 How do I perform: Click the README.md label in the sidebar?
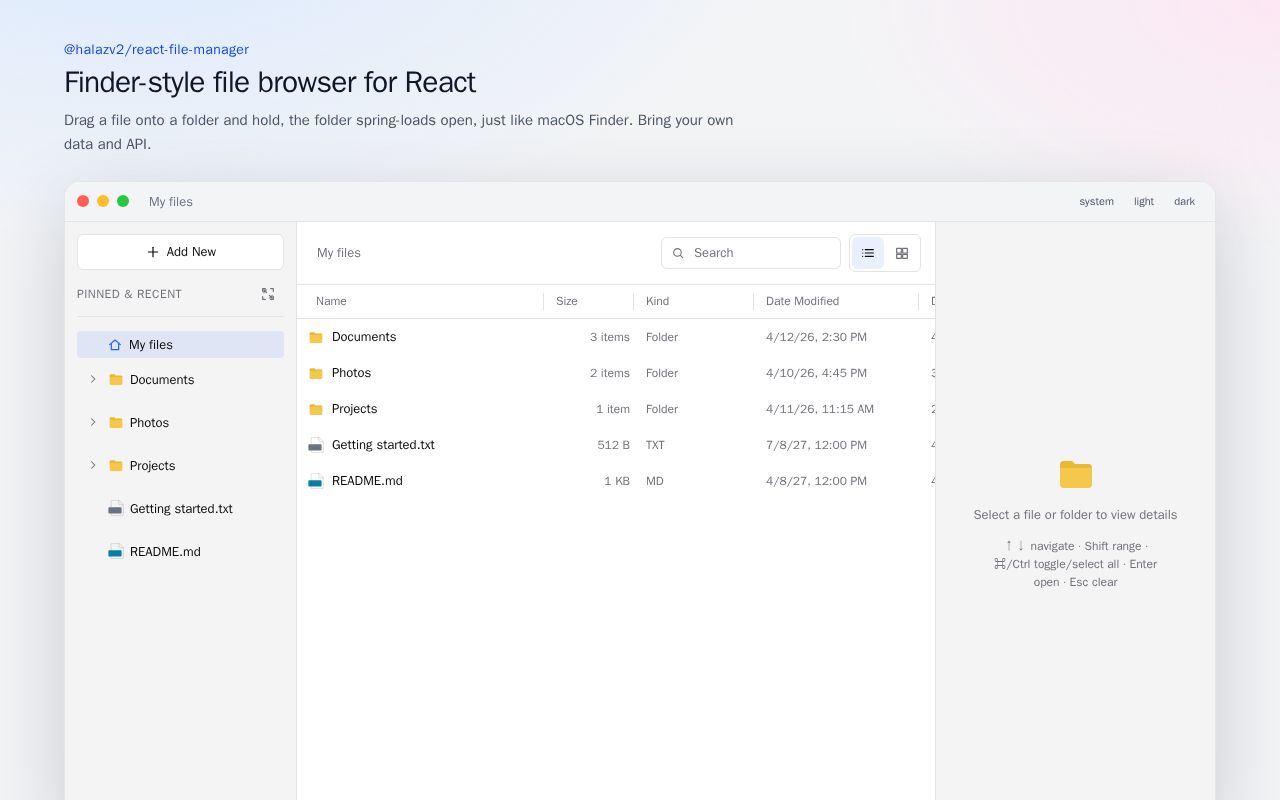pos(165,552)
